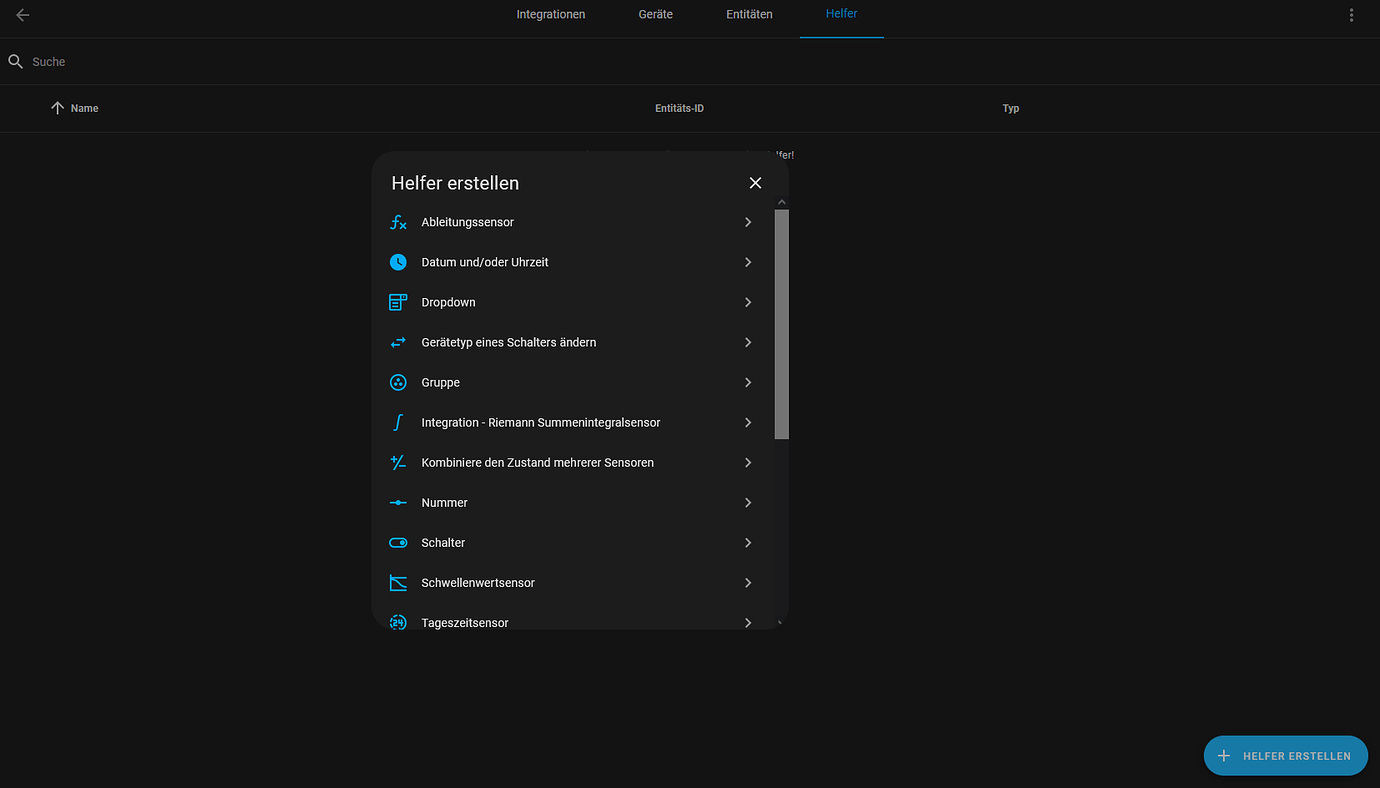Viewport: 1380px width, 788px height.
Task: Click the search magnifier icon
Action: [x=16, y=61]
